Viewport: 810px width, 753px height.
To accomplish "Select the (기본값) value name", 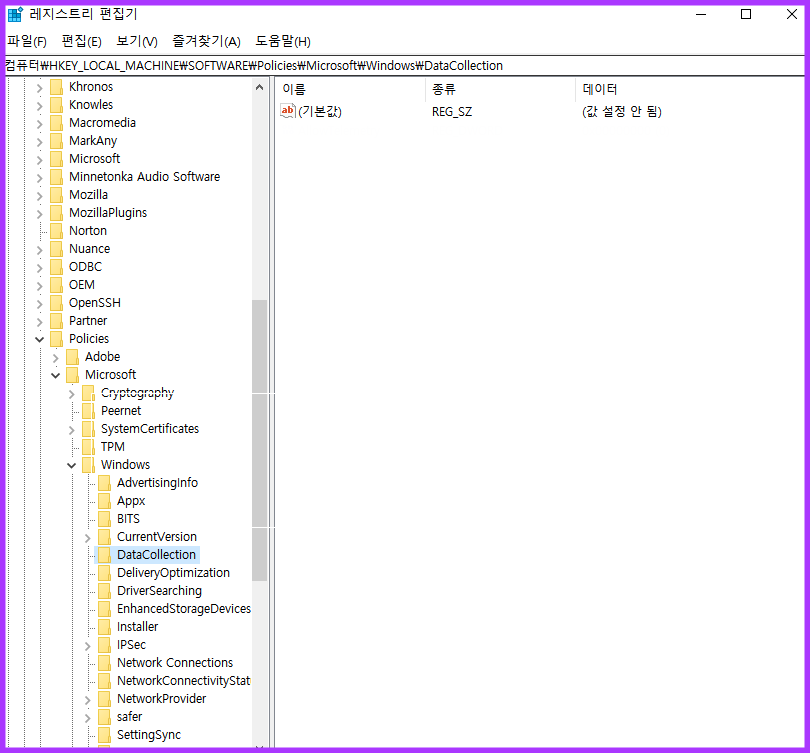I will click(x=320, y=112).
